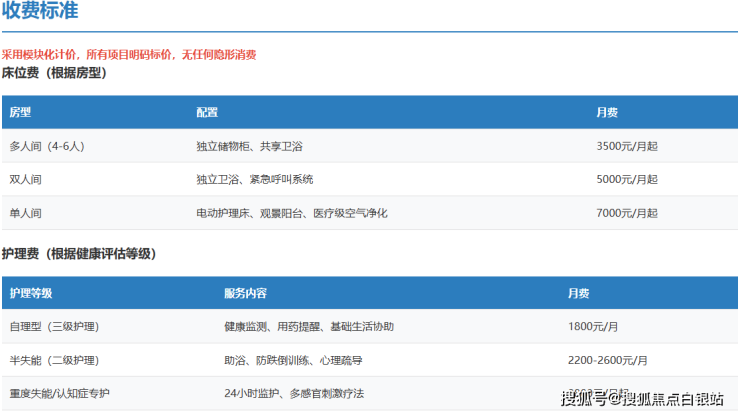
Task: Click the 独立储物柜、共享卫浴 cell
Action: [x=249, y=146]
